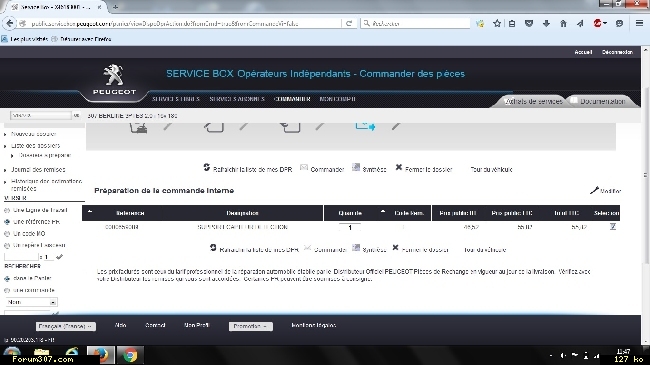This screenshot has height=365, width=650.
Task: Open Pocket shield icon in Firefox toolbar
Action: tap(529, 24)
